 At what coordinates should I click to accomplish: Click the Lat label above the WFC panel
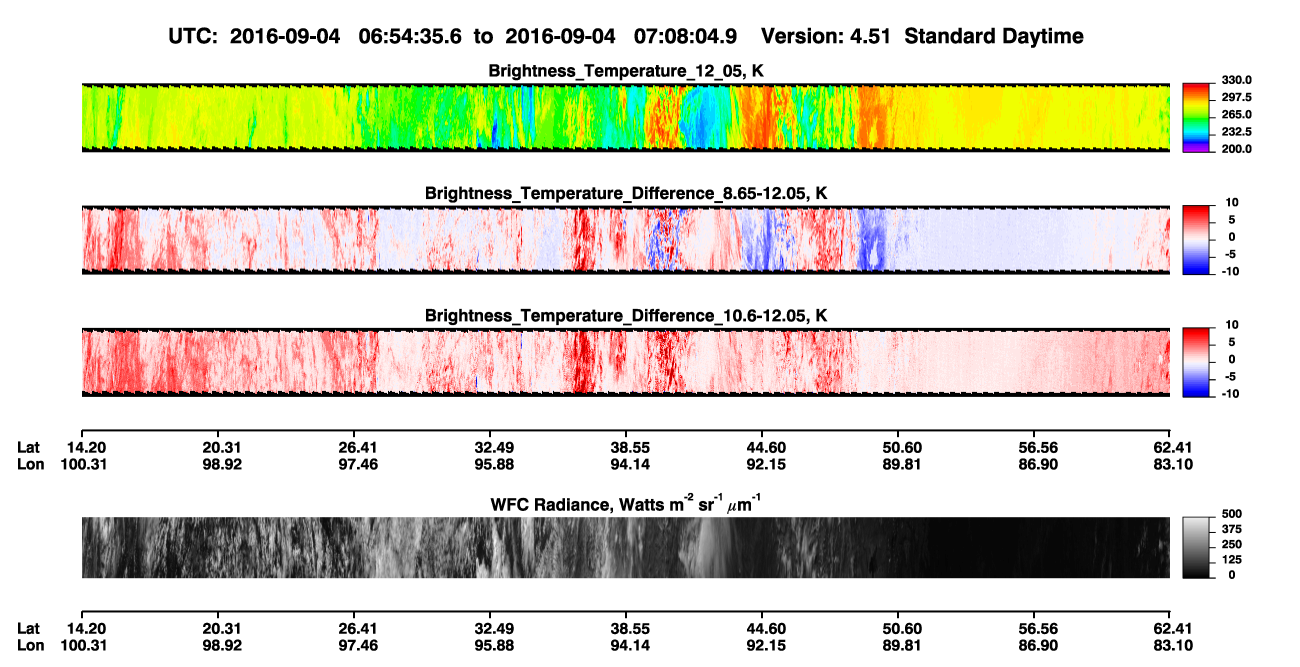(29, 447)
